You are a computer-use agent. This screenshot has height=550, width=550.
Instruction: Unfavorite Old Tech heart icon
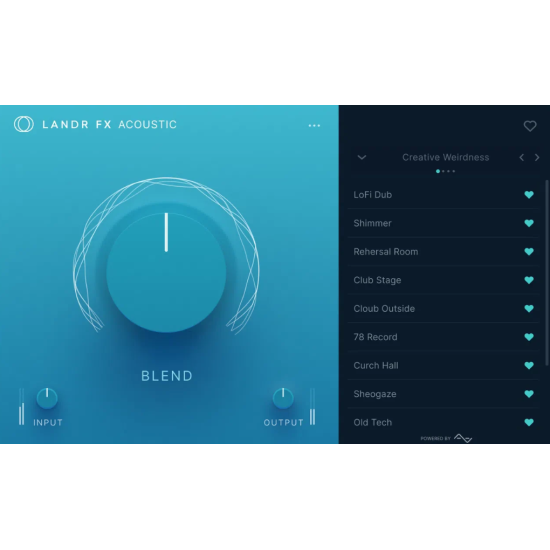tap(529, 422)
